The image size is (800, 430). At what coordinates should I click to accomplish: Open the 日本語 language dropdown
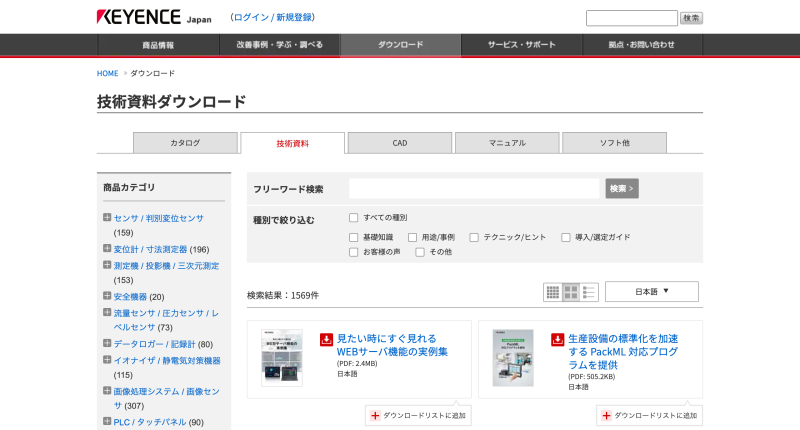coord(652,292)
